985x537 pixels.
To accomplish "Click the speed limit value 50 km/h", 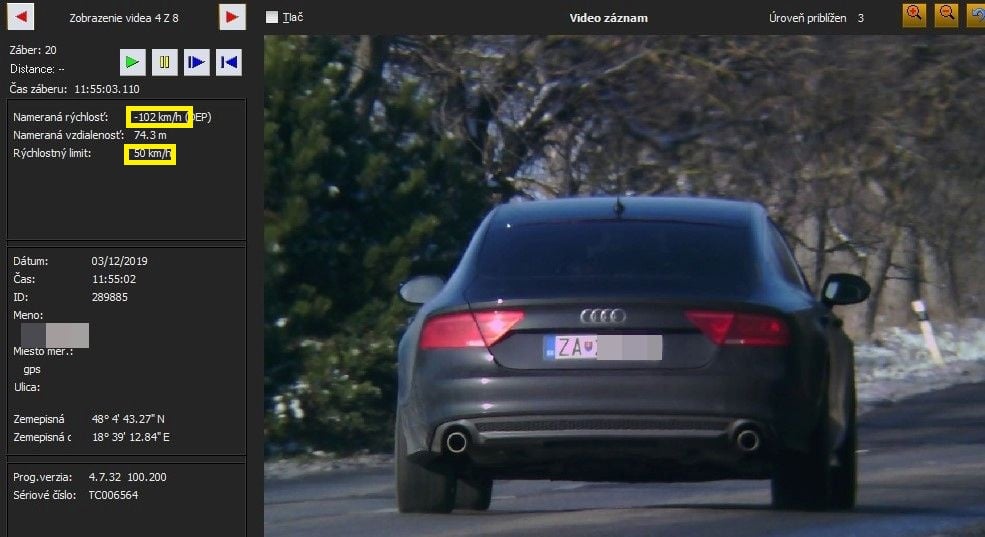I will pyautogui.click(x=150, y=154).
